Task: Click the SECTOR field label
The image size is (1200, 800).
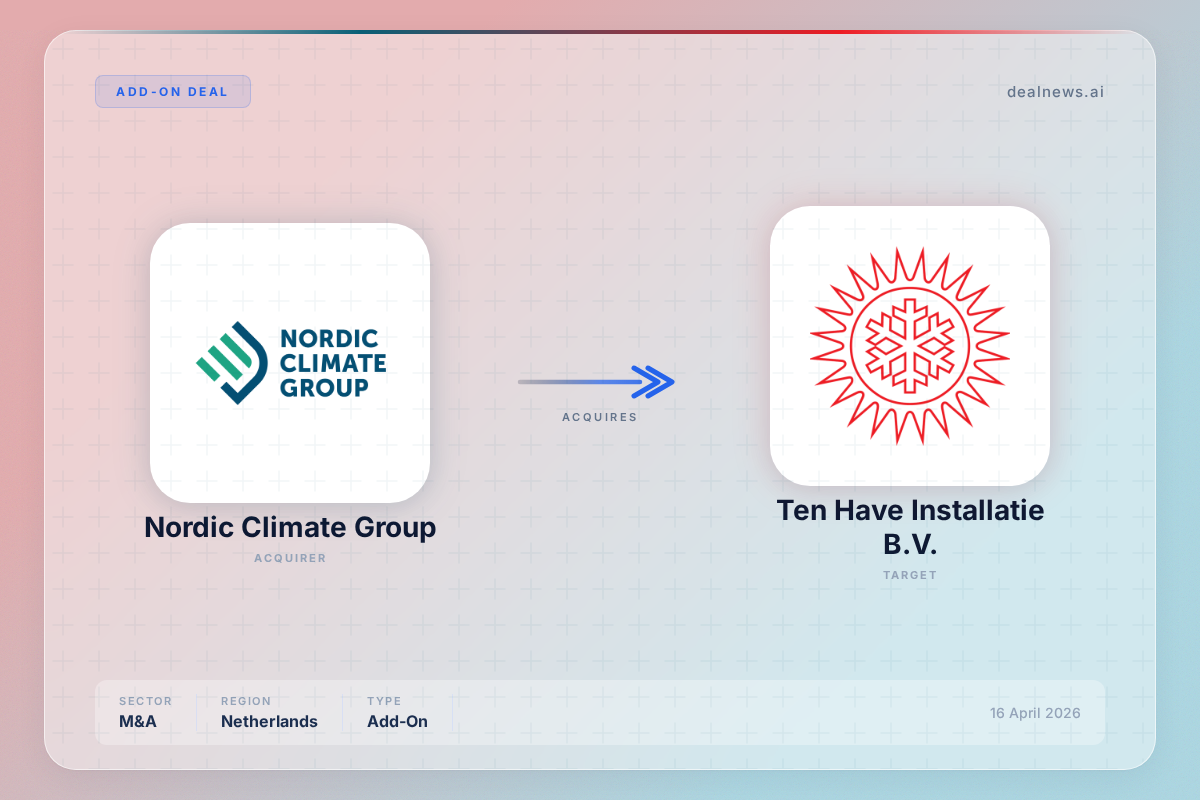Action: point(146,701)
